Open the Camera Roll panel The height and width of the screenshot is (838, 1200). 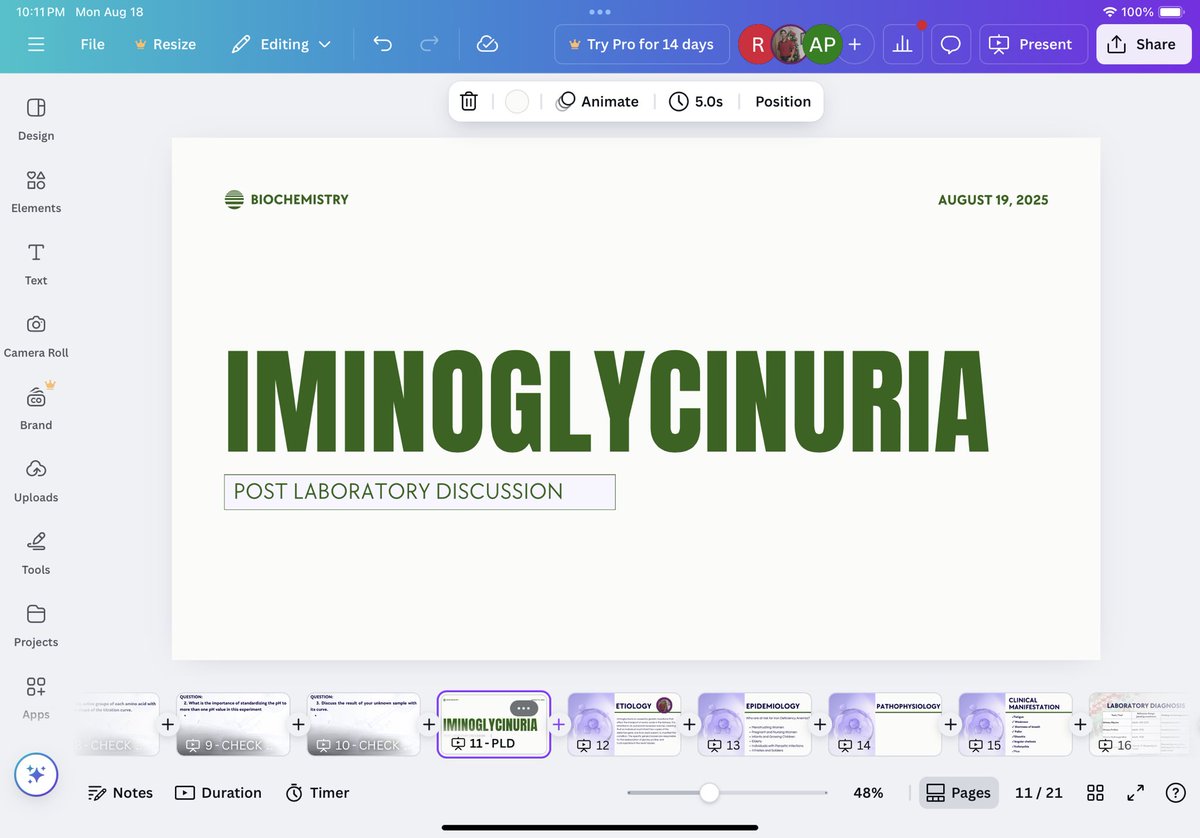(36, 336)
